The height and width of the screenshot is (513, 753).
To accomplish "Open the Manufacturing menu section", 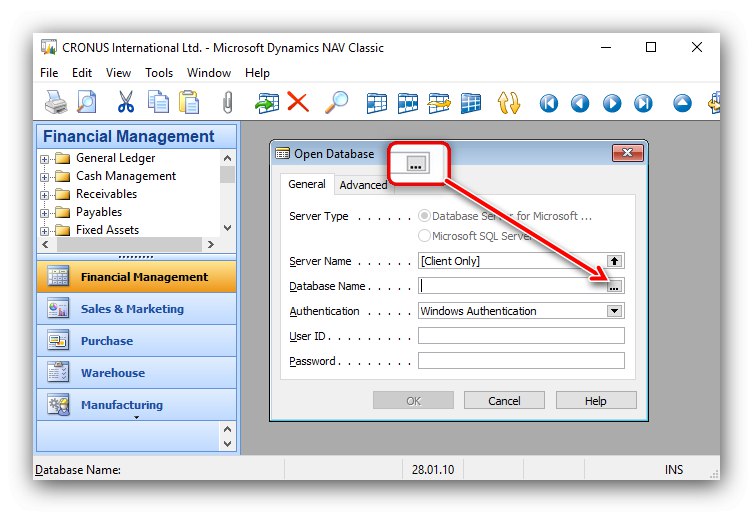I will click(x=136, y=404).
